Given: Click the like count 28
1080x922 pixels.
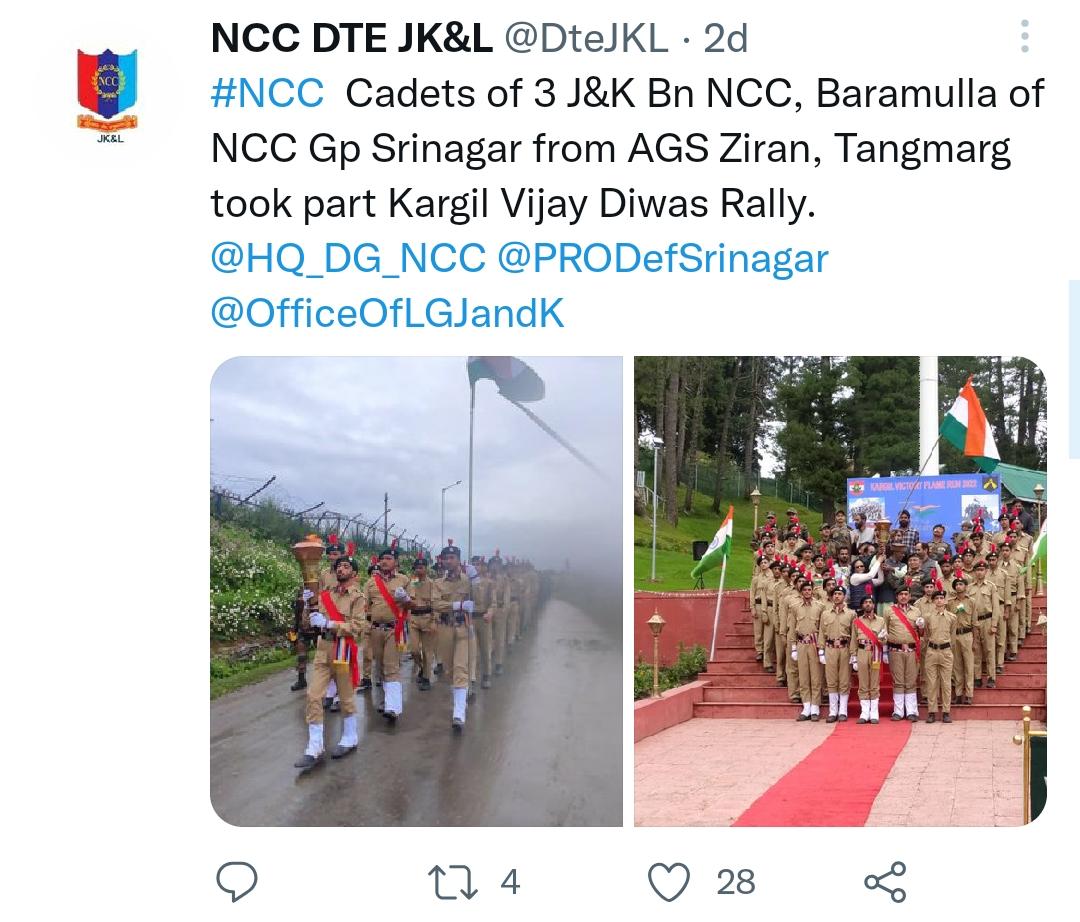Looking at the screenshot, I should click(x=736, y=882).
